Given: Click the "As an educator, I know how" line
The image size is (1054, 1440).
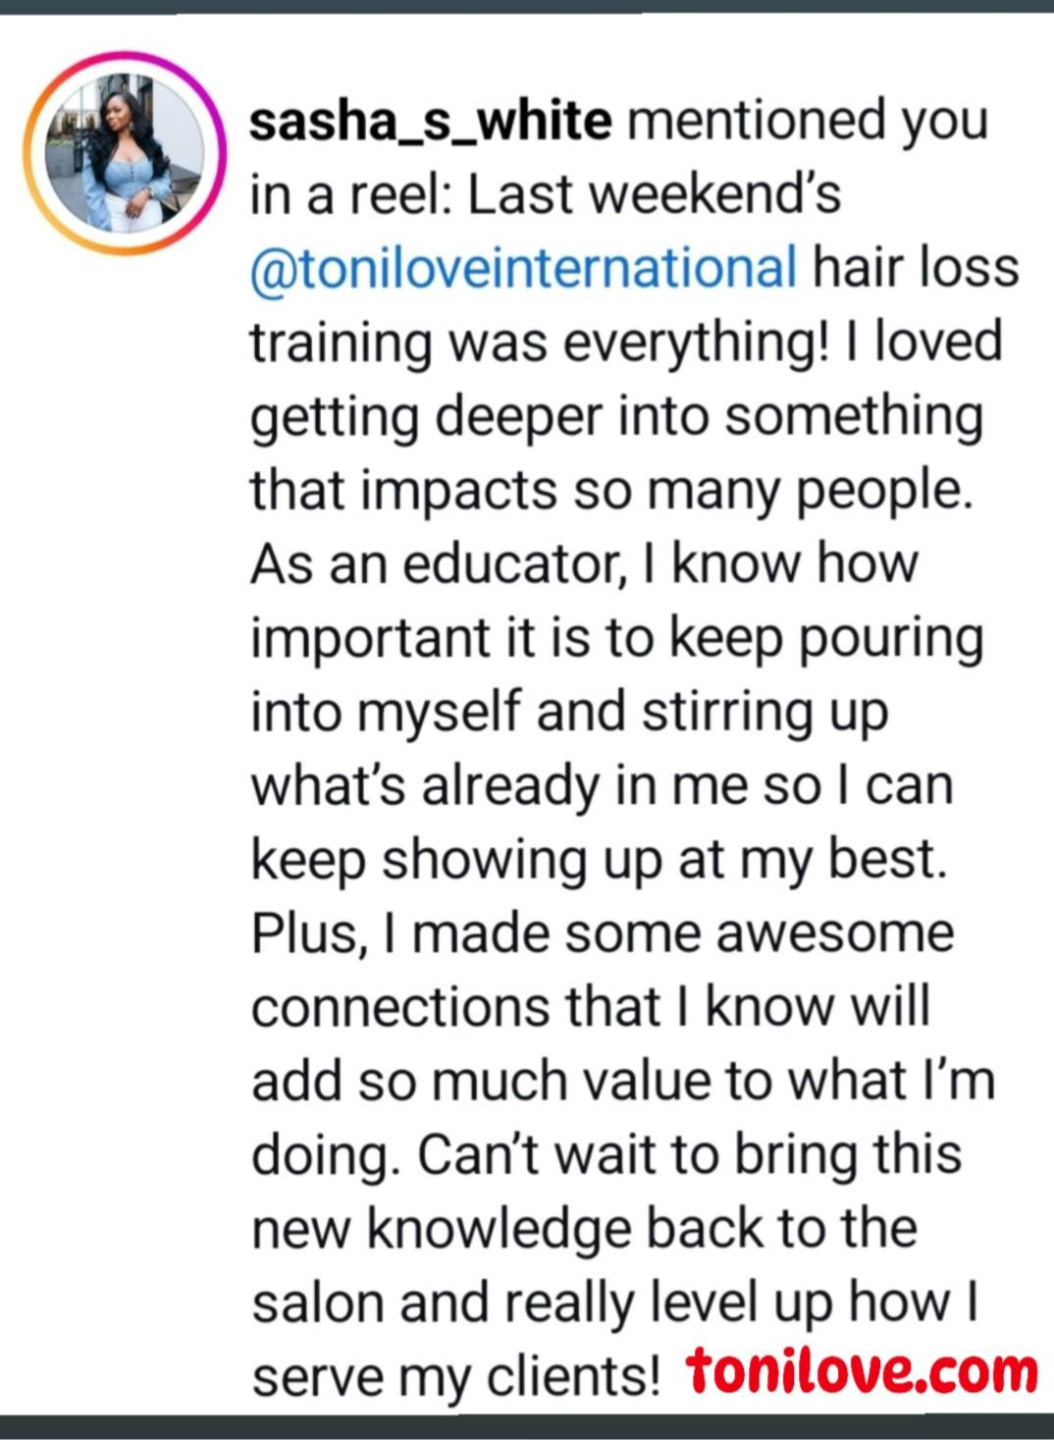Looking at the screenshot, I should pyautogui.click(x=583, y=564).
